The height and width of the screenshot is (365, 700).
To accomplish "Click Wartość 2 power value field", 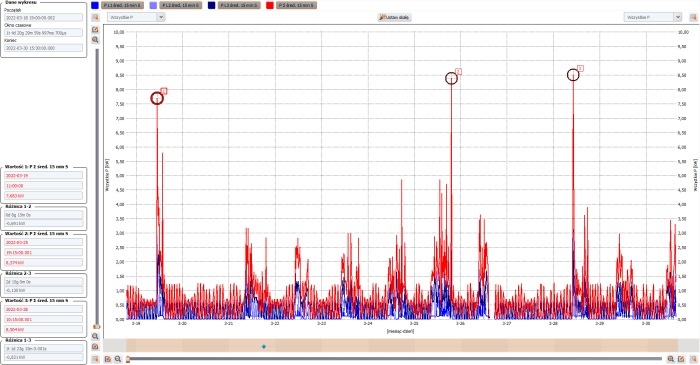I will pyautogui.click(x=43, y=262).
